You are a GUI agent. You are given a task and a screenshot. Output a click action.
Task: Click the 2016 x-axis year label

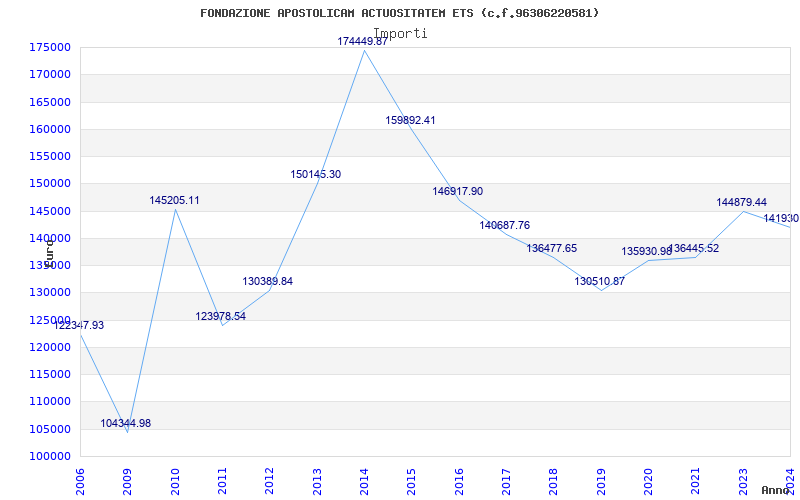pyautogui.click(x=459, y=481)
